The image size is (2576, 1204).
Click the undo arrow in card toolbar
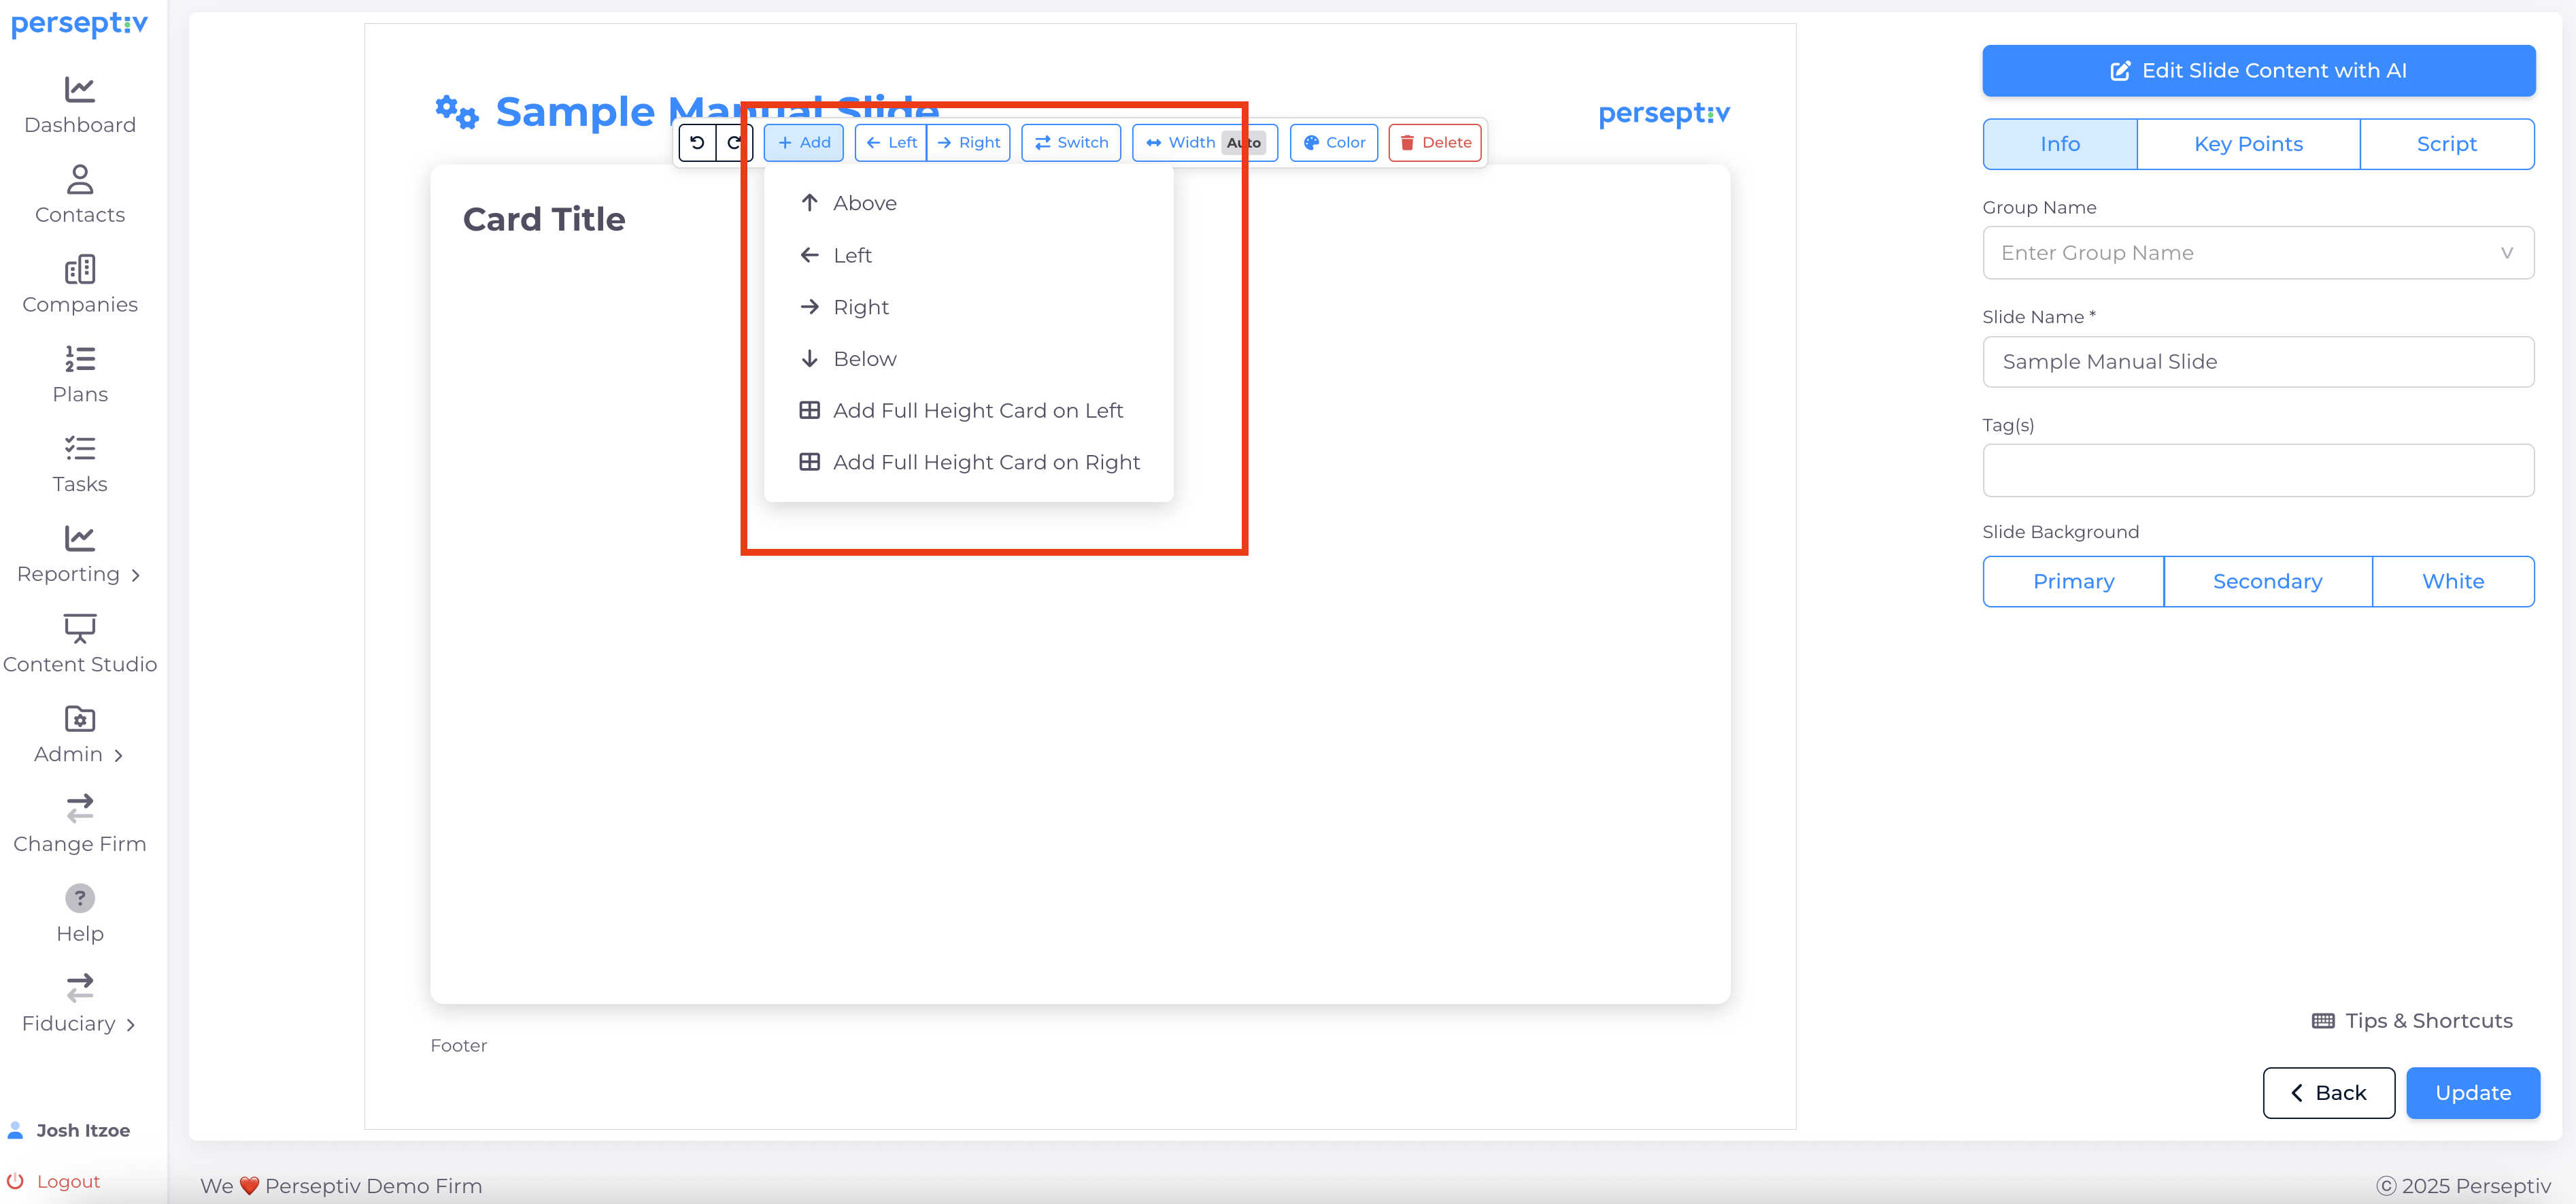coord(697,143)
